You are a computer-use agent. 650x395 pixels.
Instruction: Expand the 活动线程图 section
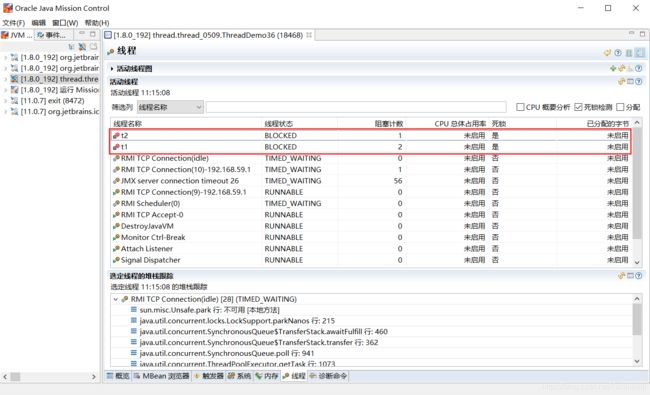112,69
